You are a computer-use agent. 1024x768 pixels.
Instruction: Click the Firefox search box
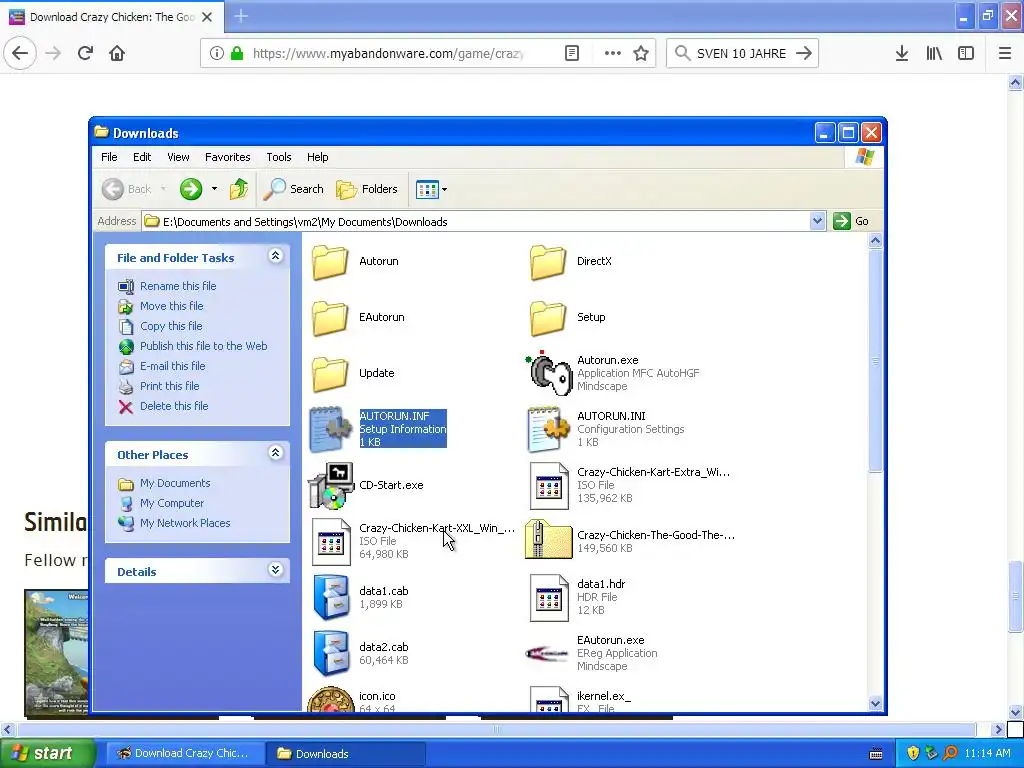[x=742, y=54]
